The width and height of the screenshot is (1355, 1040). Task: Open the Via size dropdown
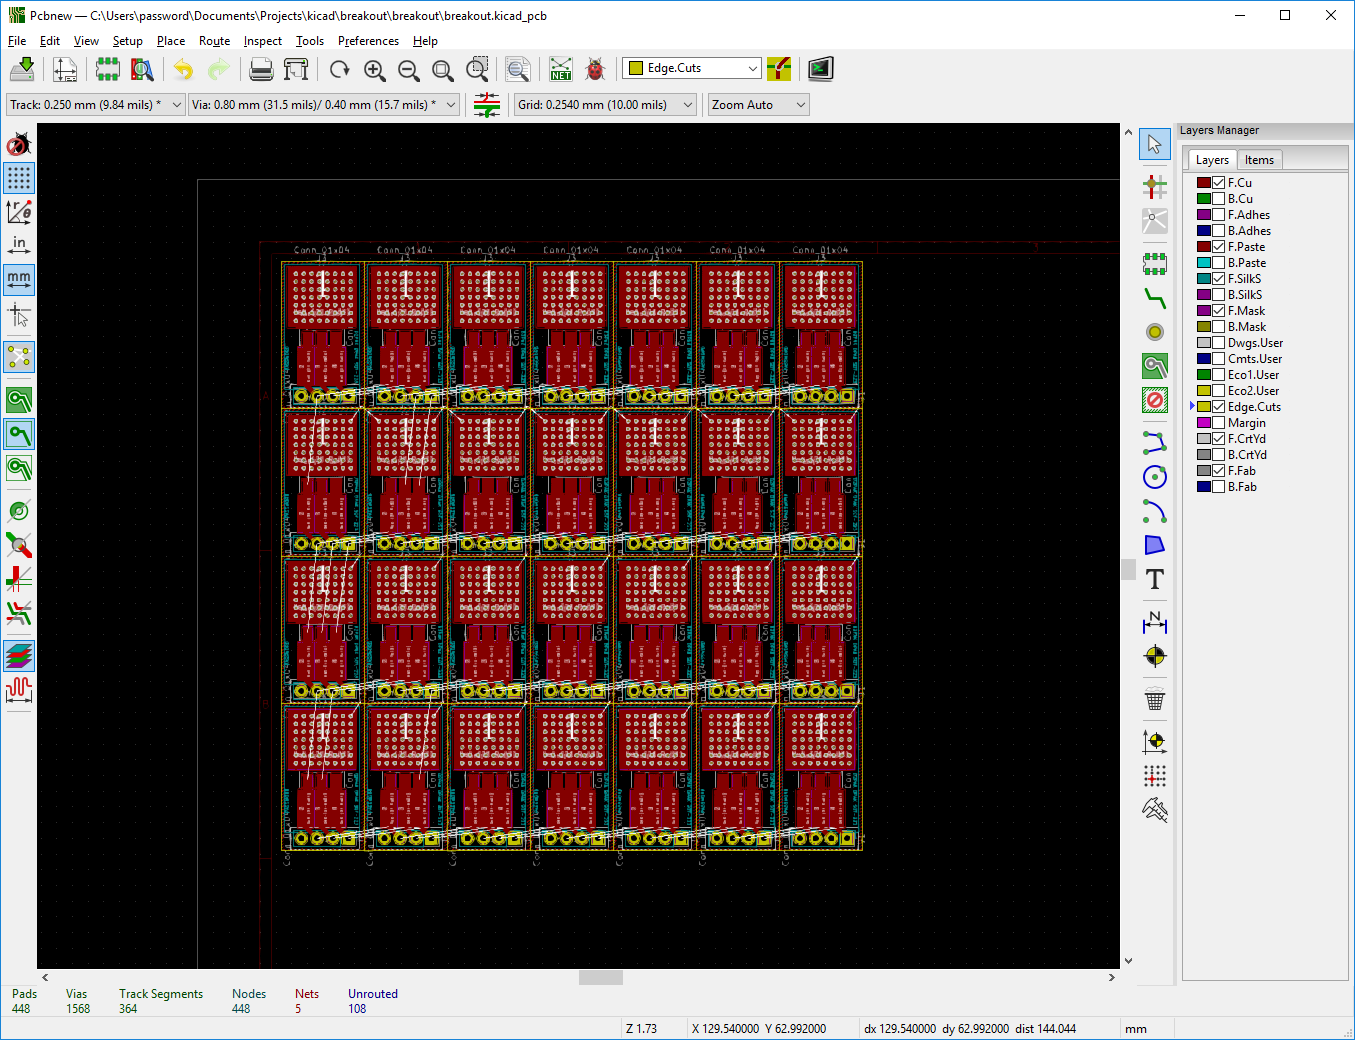click(324, 105)
